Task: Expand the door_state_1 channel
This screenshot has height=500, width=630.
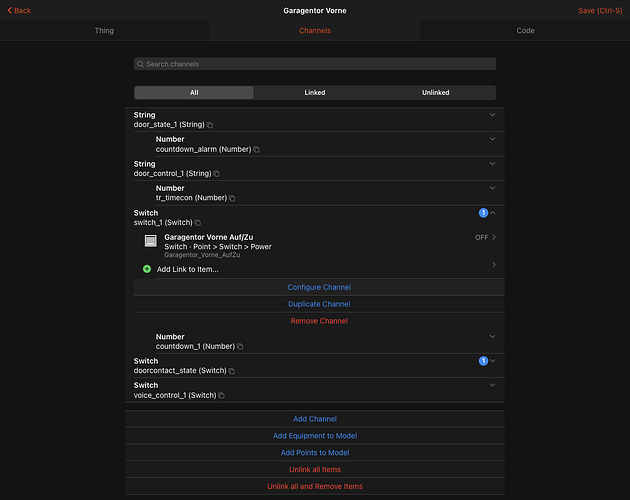Action: [492, 115]
